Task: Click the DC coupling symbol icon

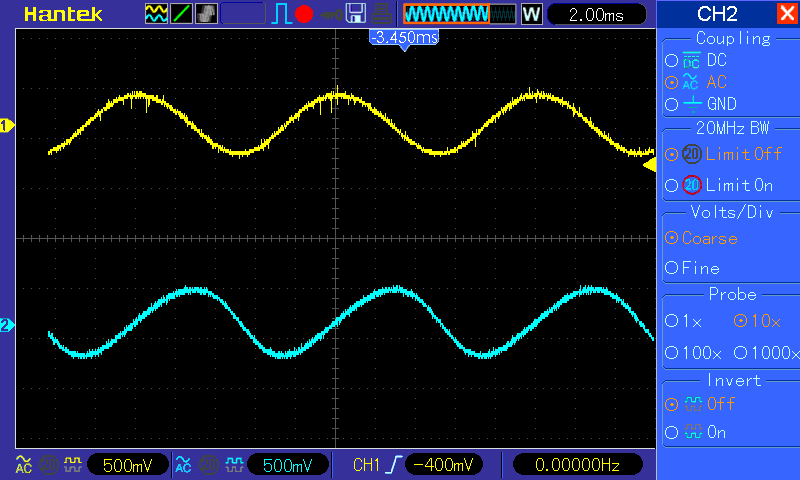Action: pyautogui.click(x=691, y=60)
